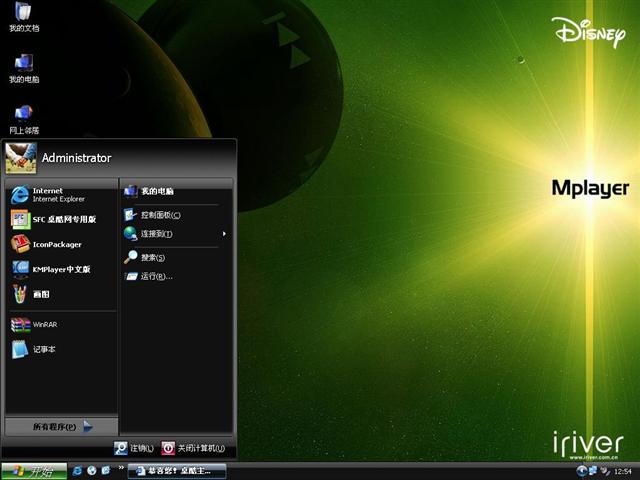Open 控制面板(C) control panel
The width and height of the screenshot is (640, 480).
176,215
